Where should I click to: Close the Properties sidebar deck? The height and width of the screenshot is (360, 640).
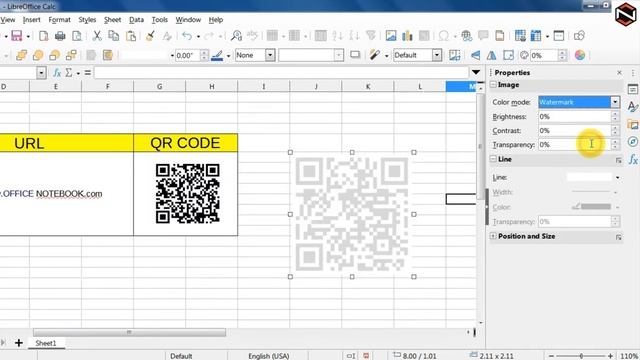point(619,73)
